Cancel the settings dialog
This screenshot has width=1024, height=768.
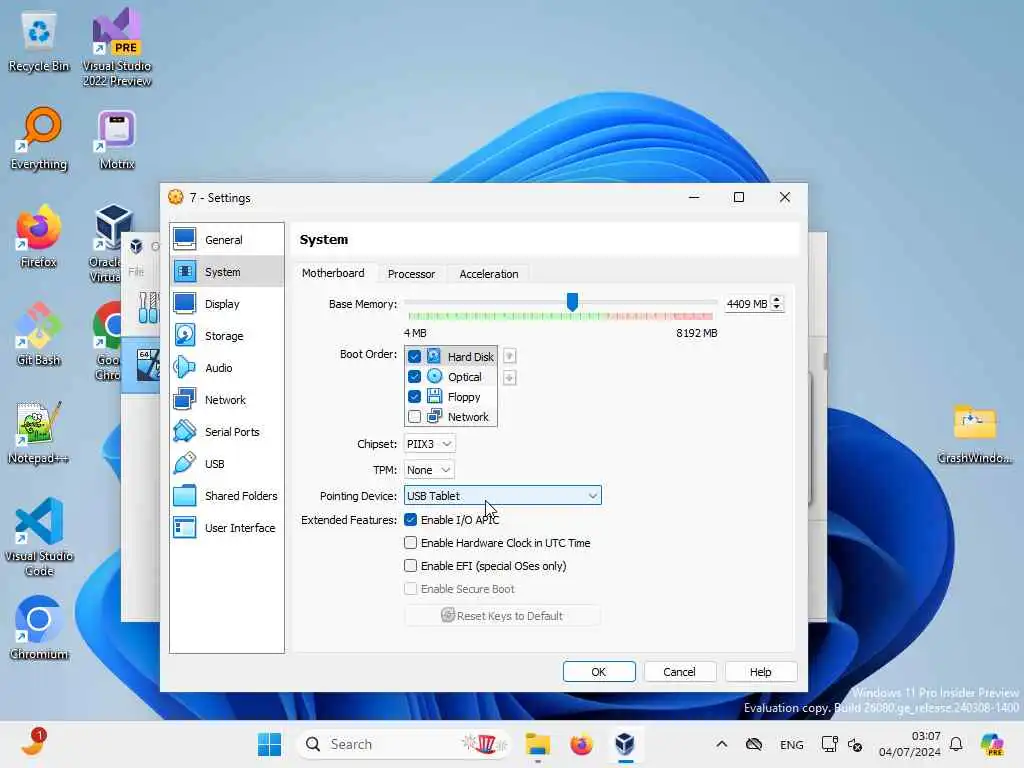coord(679,672)
